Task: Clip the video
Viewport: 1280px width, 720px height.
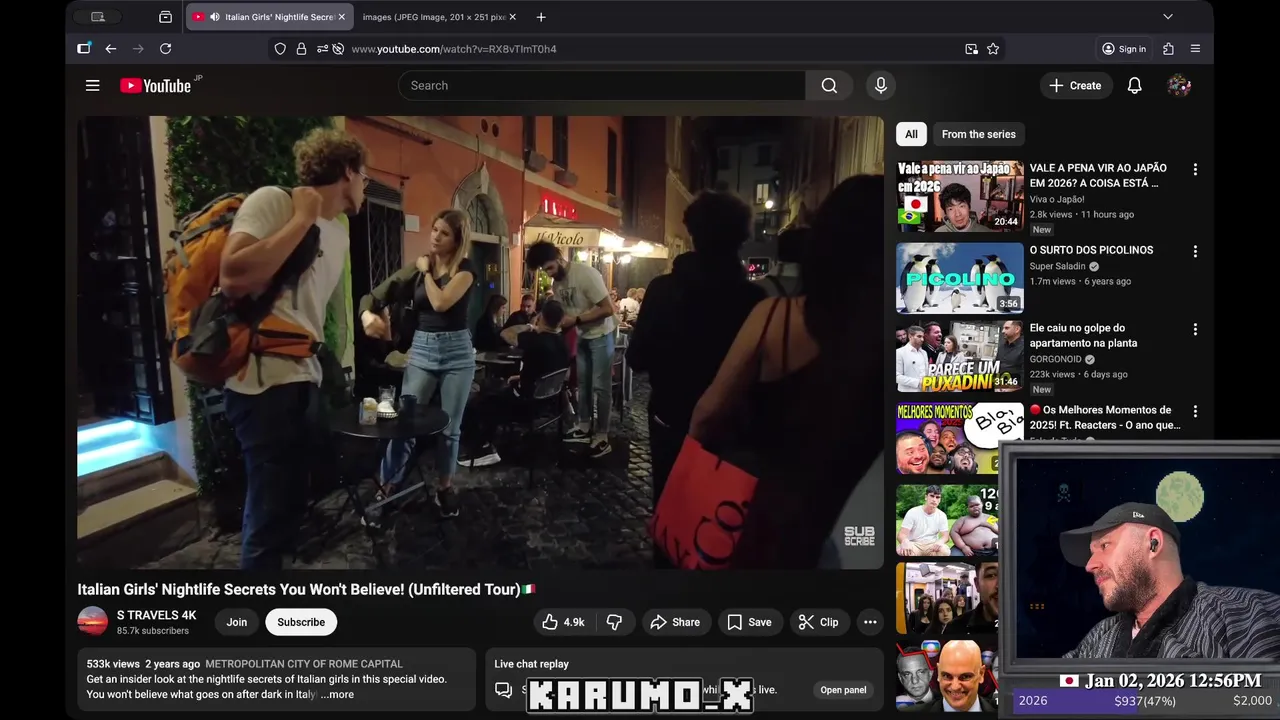Action: 819,622
